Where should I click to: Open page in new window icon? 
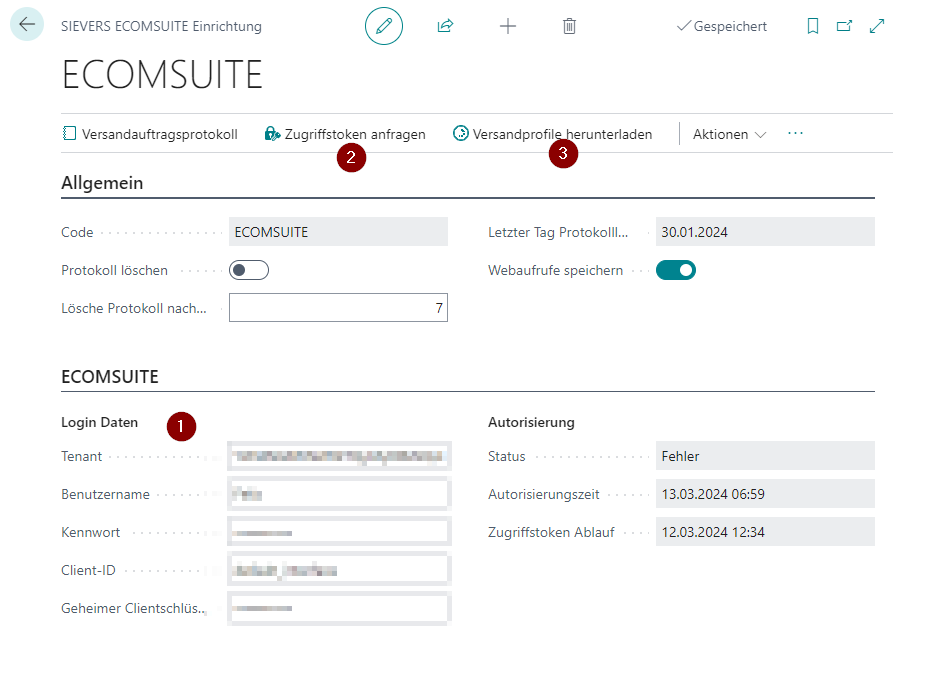(x=844, y=26)
